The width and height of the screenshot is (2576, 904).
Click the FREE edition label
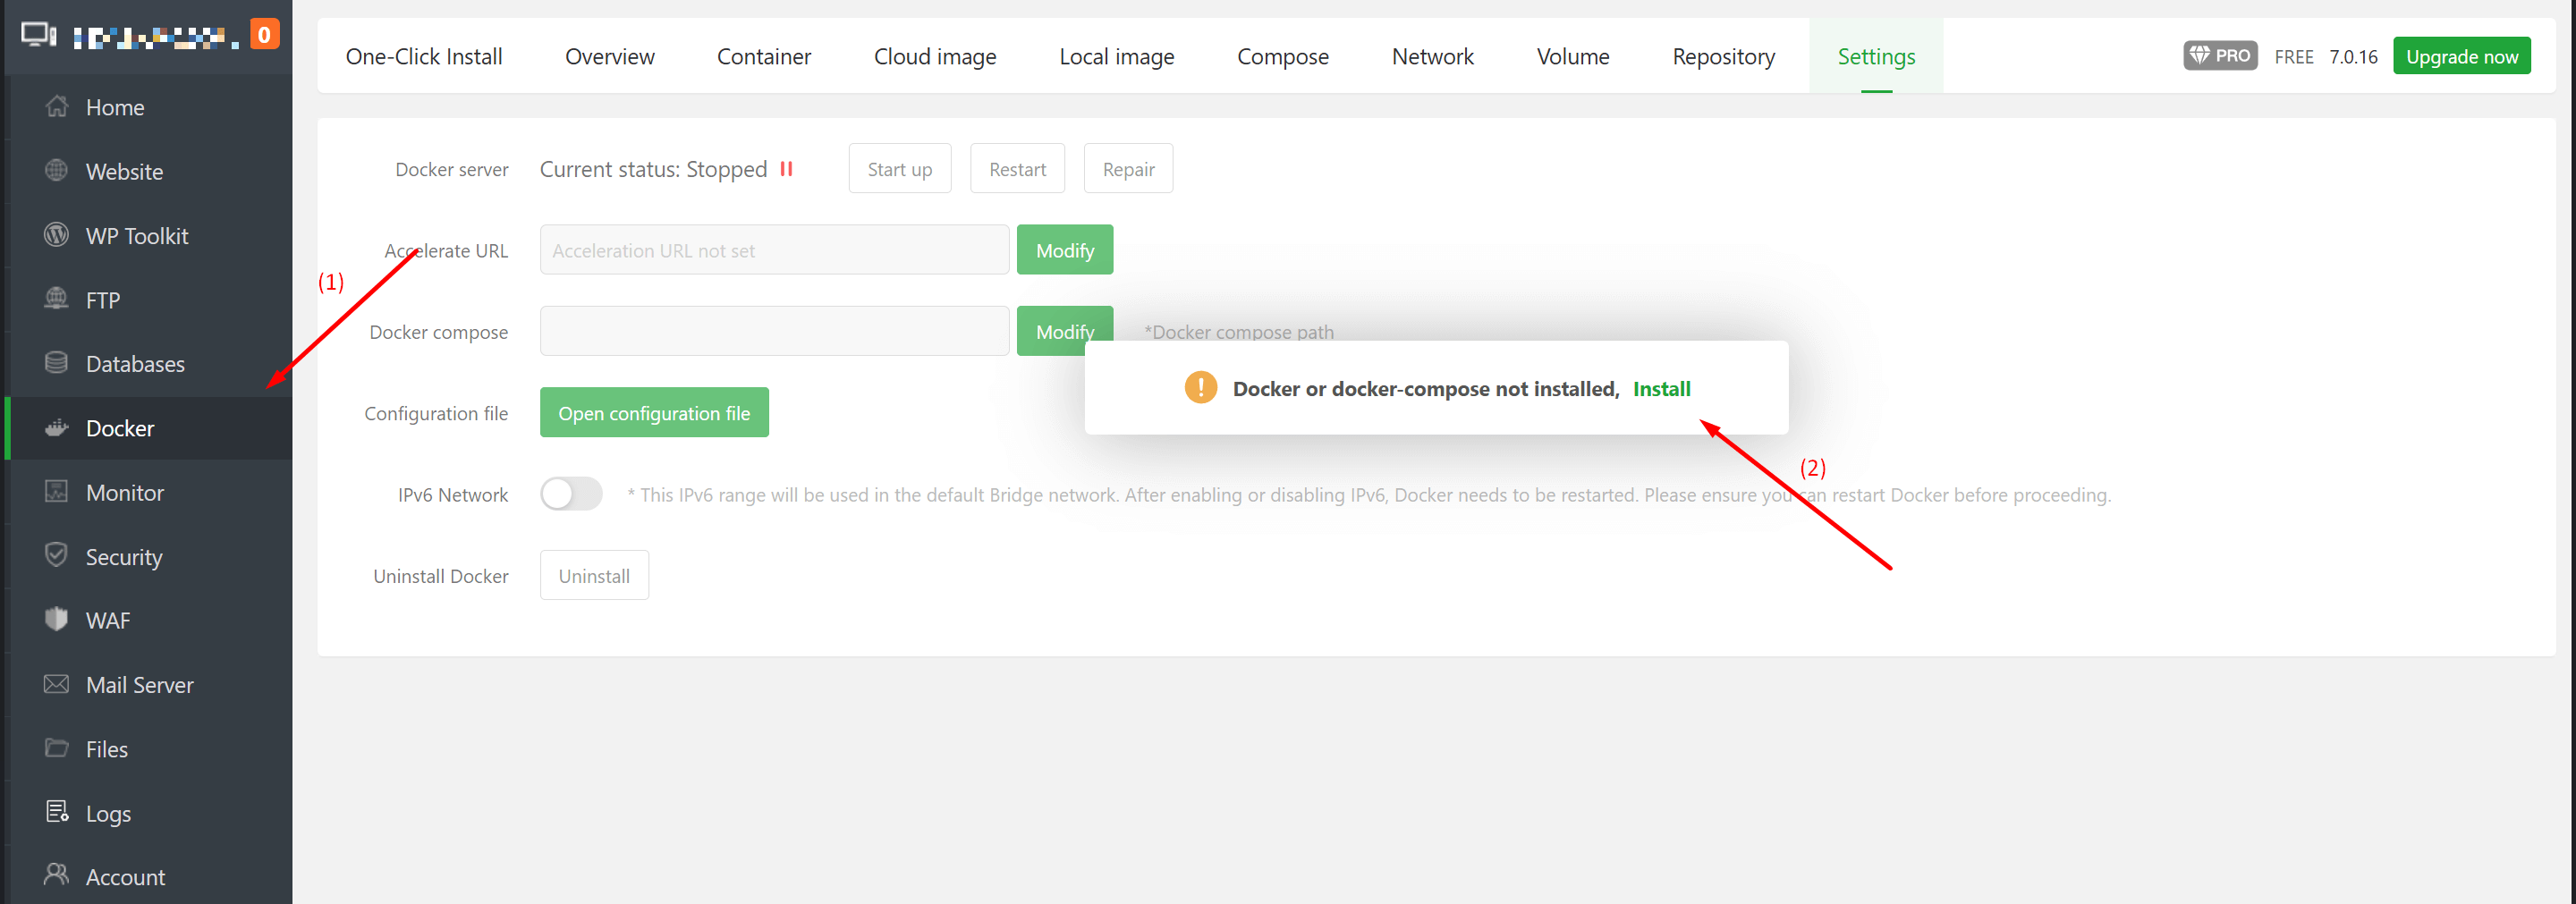(x=2294, y=56)
